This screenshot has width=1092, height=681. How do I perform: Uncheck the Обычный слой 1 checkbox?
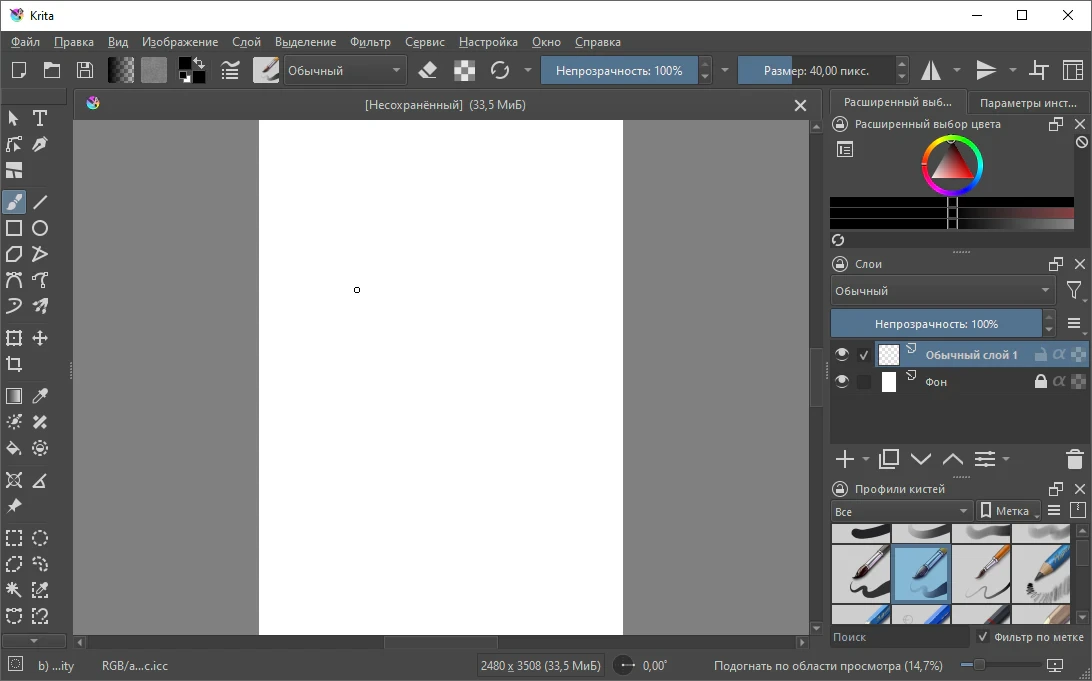(x=864, y=355)
